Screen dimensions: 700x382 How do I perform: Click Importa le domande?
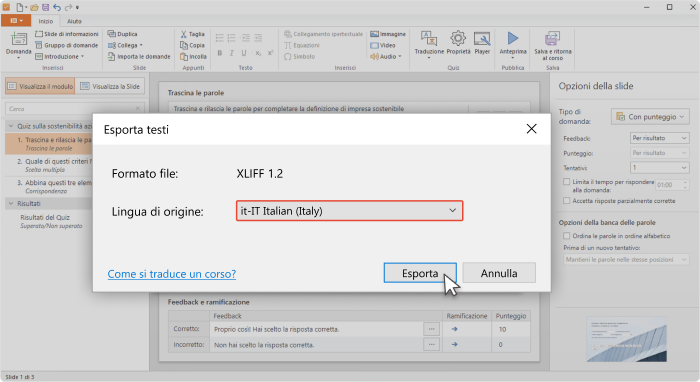tap(139, 57)
